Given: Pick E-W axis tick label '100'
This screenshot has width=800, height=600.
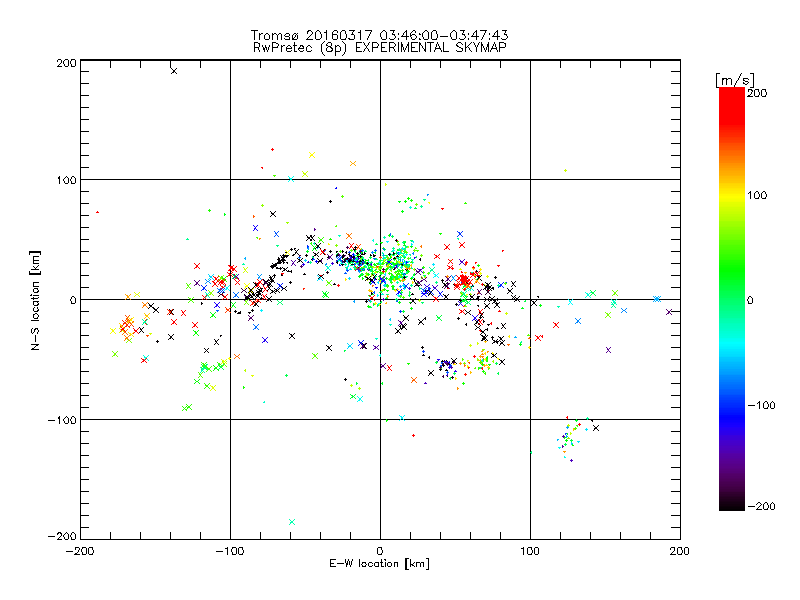Looking at the screenshot, I should [530, 551].
